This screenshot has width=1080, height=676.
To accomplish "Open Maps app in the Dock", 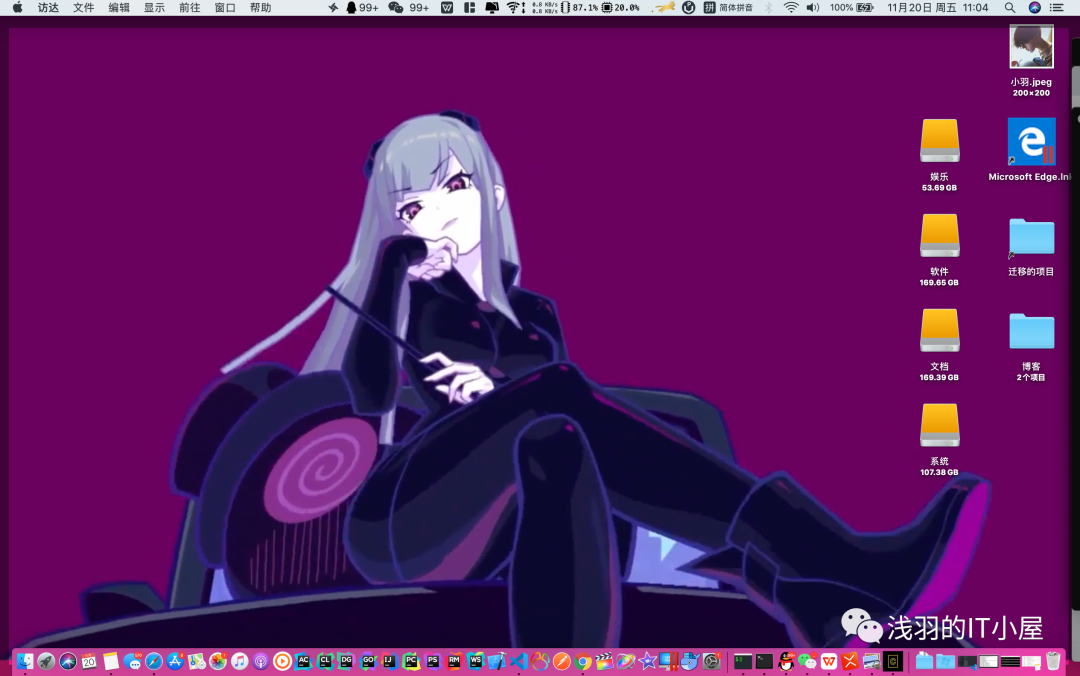I will 196,662.
